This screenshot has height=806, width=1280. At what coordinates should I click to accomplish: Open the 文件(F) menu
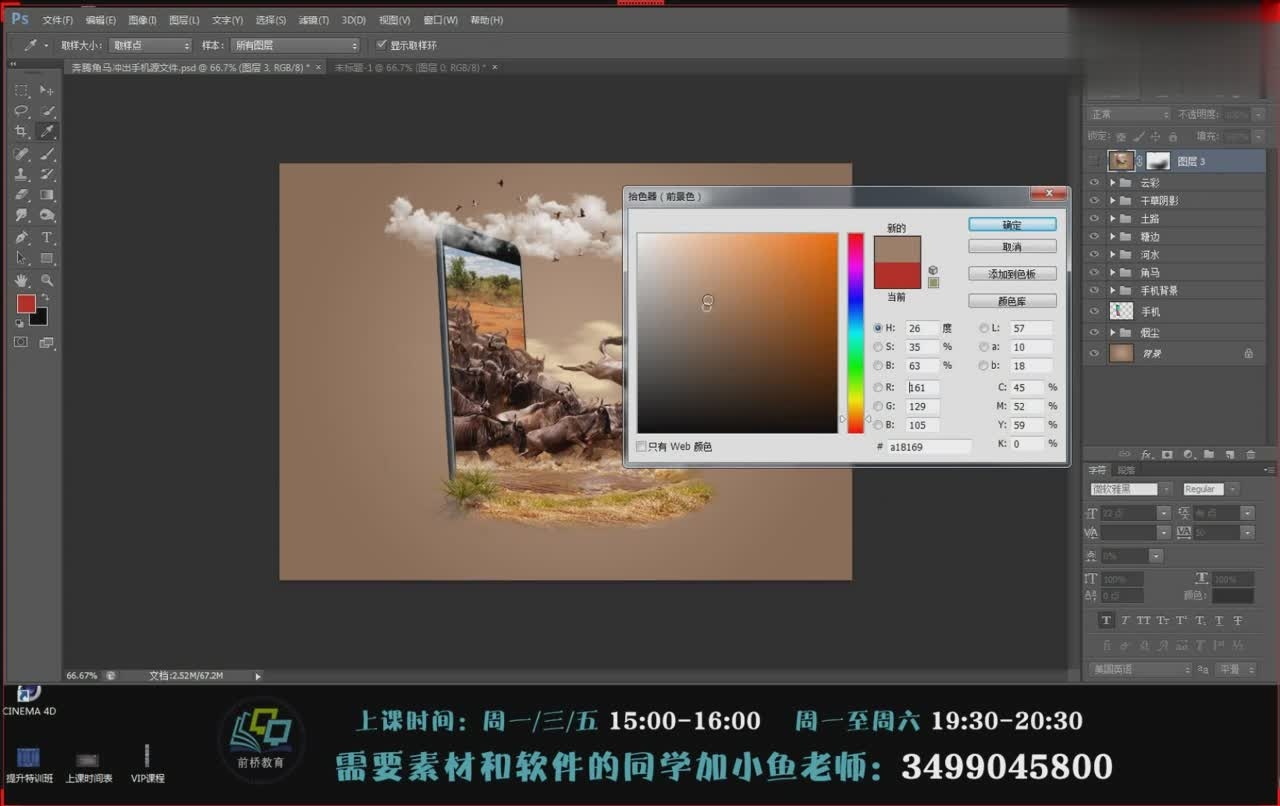click(x=57, y=20)
